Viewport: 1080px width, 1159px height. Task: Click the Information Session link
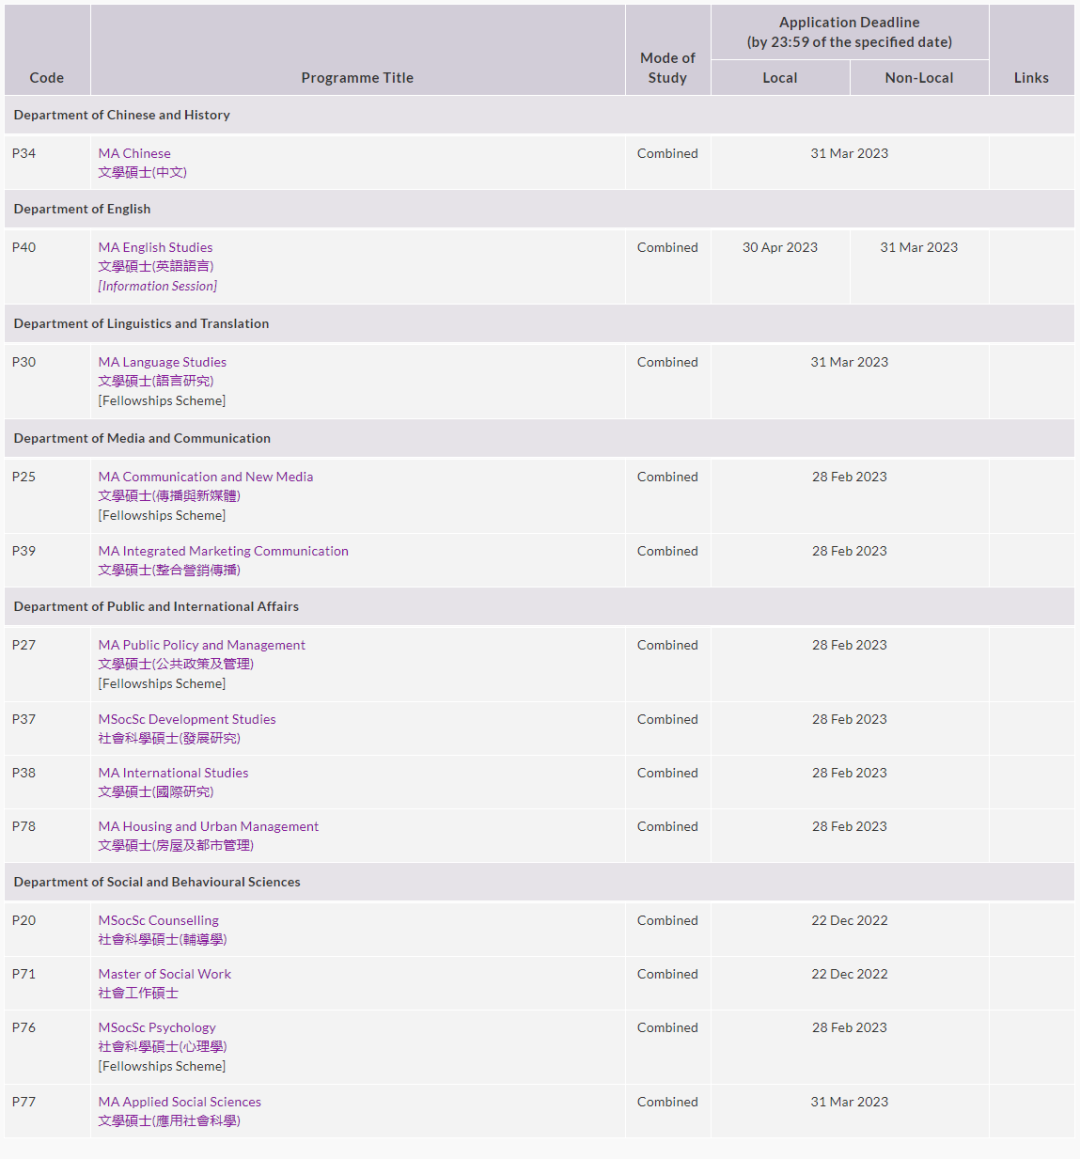coord(157,286)
